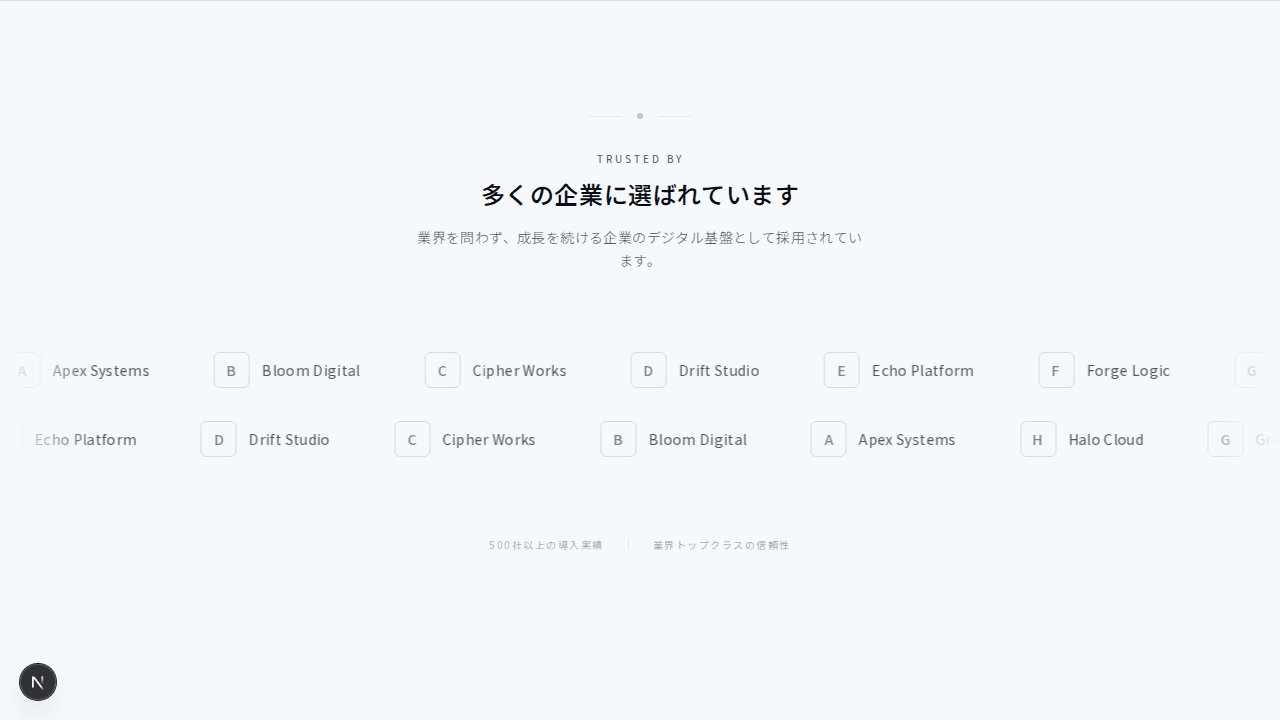The width and height of the screenshot is (1280, 720).
Task: Click Bloom Digital name in the lower row
Action: [697, 439]
